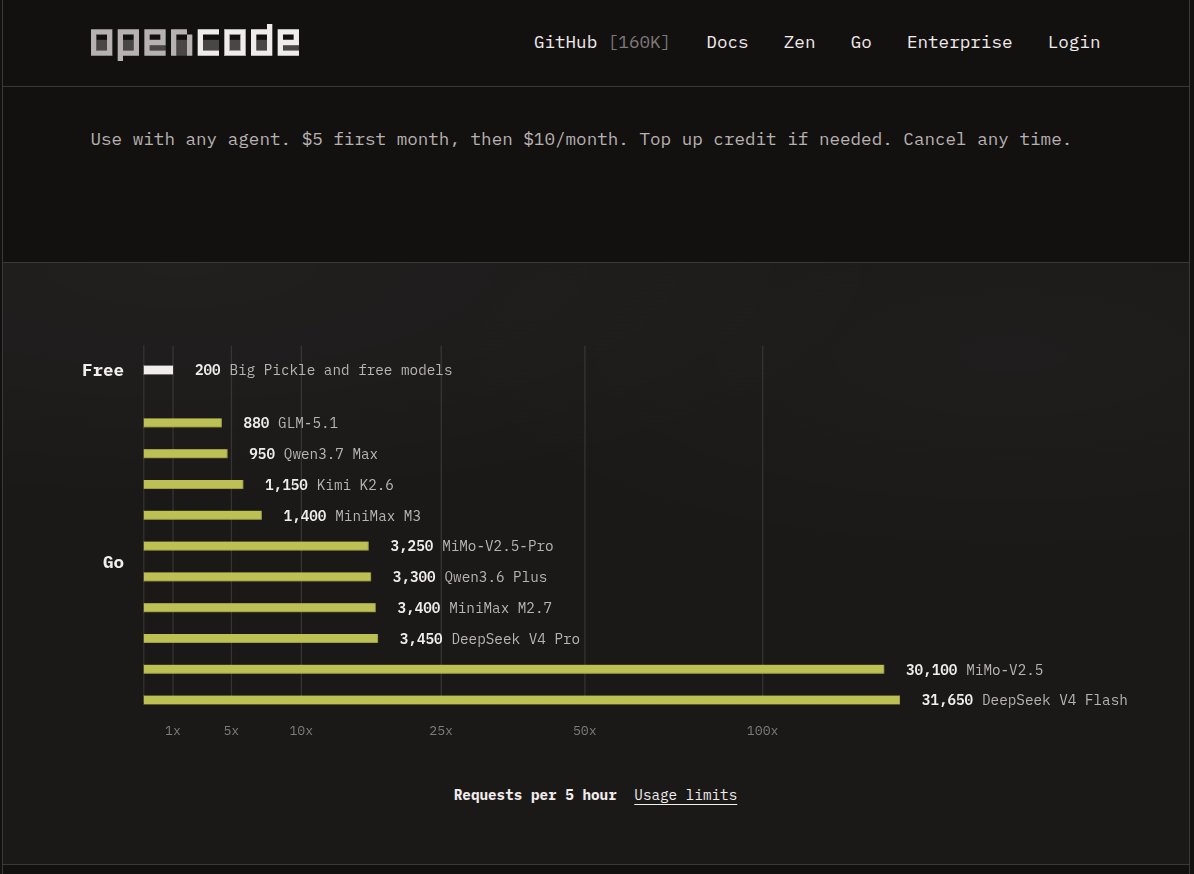Click the '100x' axis label
Image resolution: width=1194 pixels, height=874 pixels.
click(x=762, y=731)
